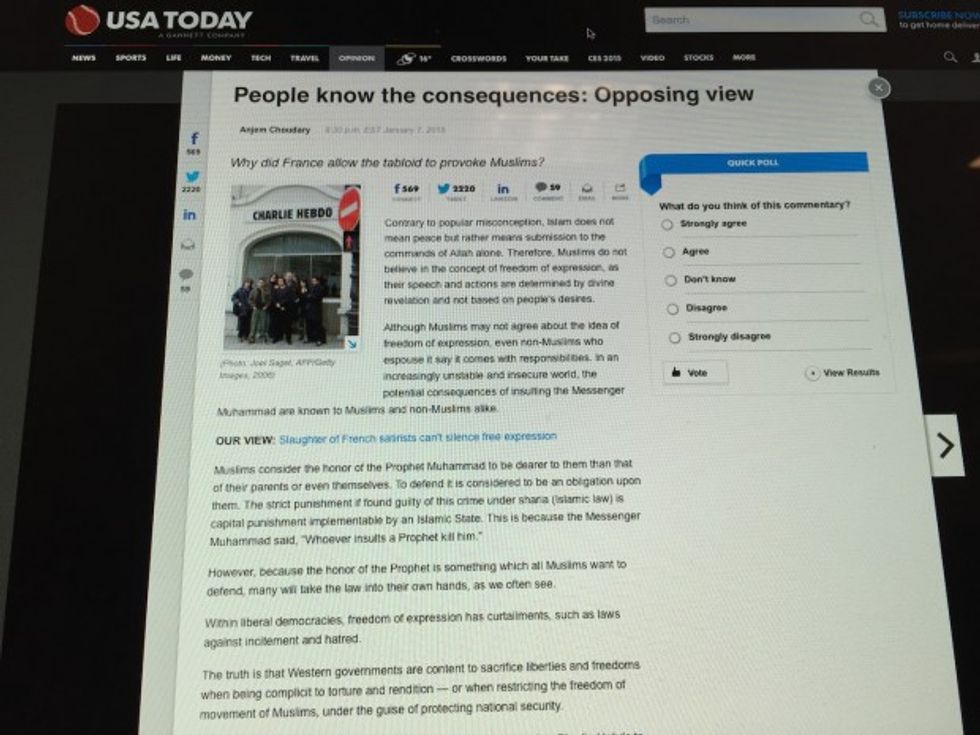Expand the MORE menu in navigation bar
Screen dimensions: 980x735
[744, 58]
